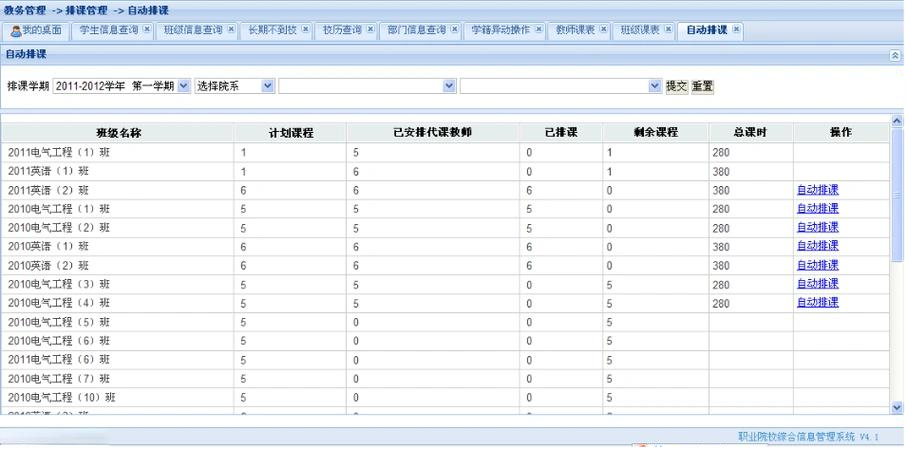The height and width of the screenshot is (449, 907).
Task: Select the 2010电气工程(5)班 row name
Action: pos(59,322)
